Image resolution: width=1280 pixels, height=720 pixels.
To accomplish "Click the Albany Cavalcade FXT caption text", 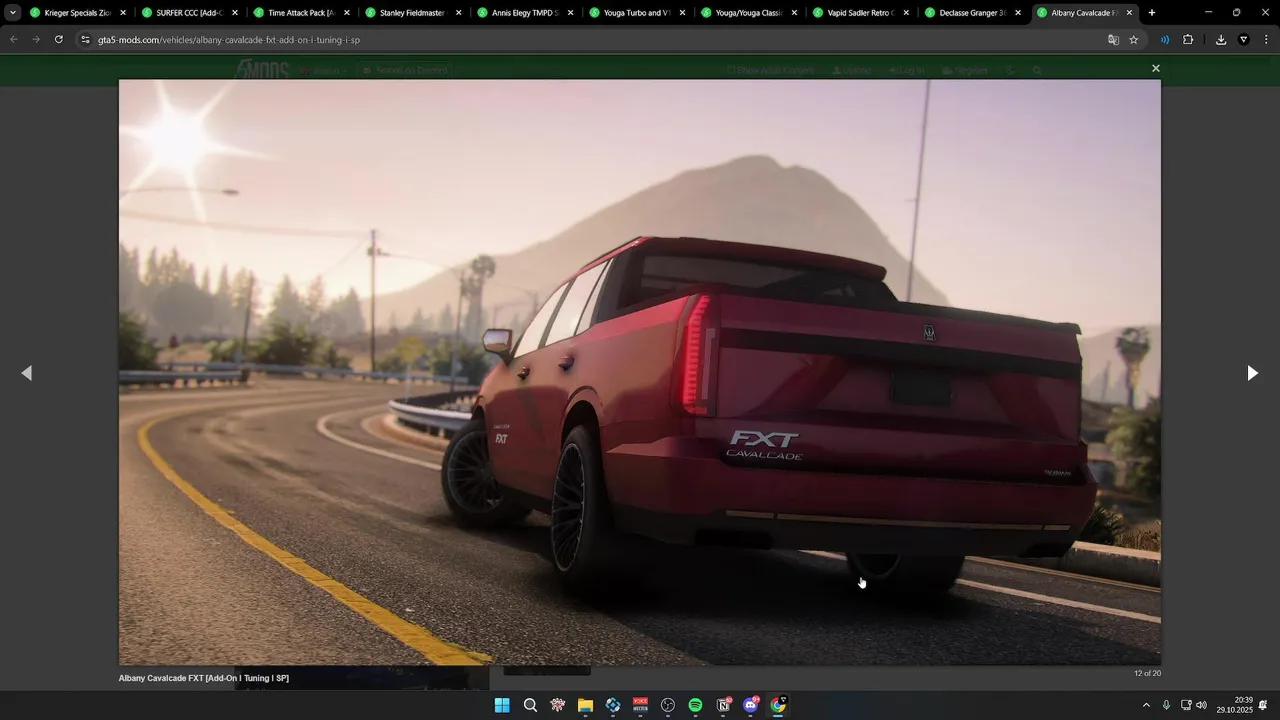I will coord(204,678).
